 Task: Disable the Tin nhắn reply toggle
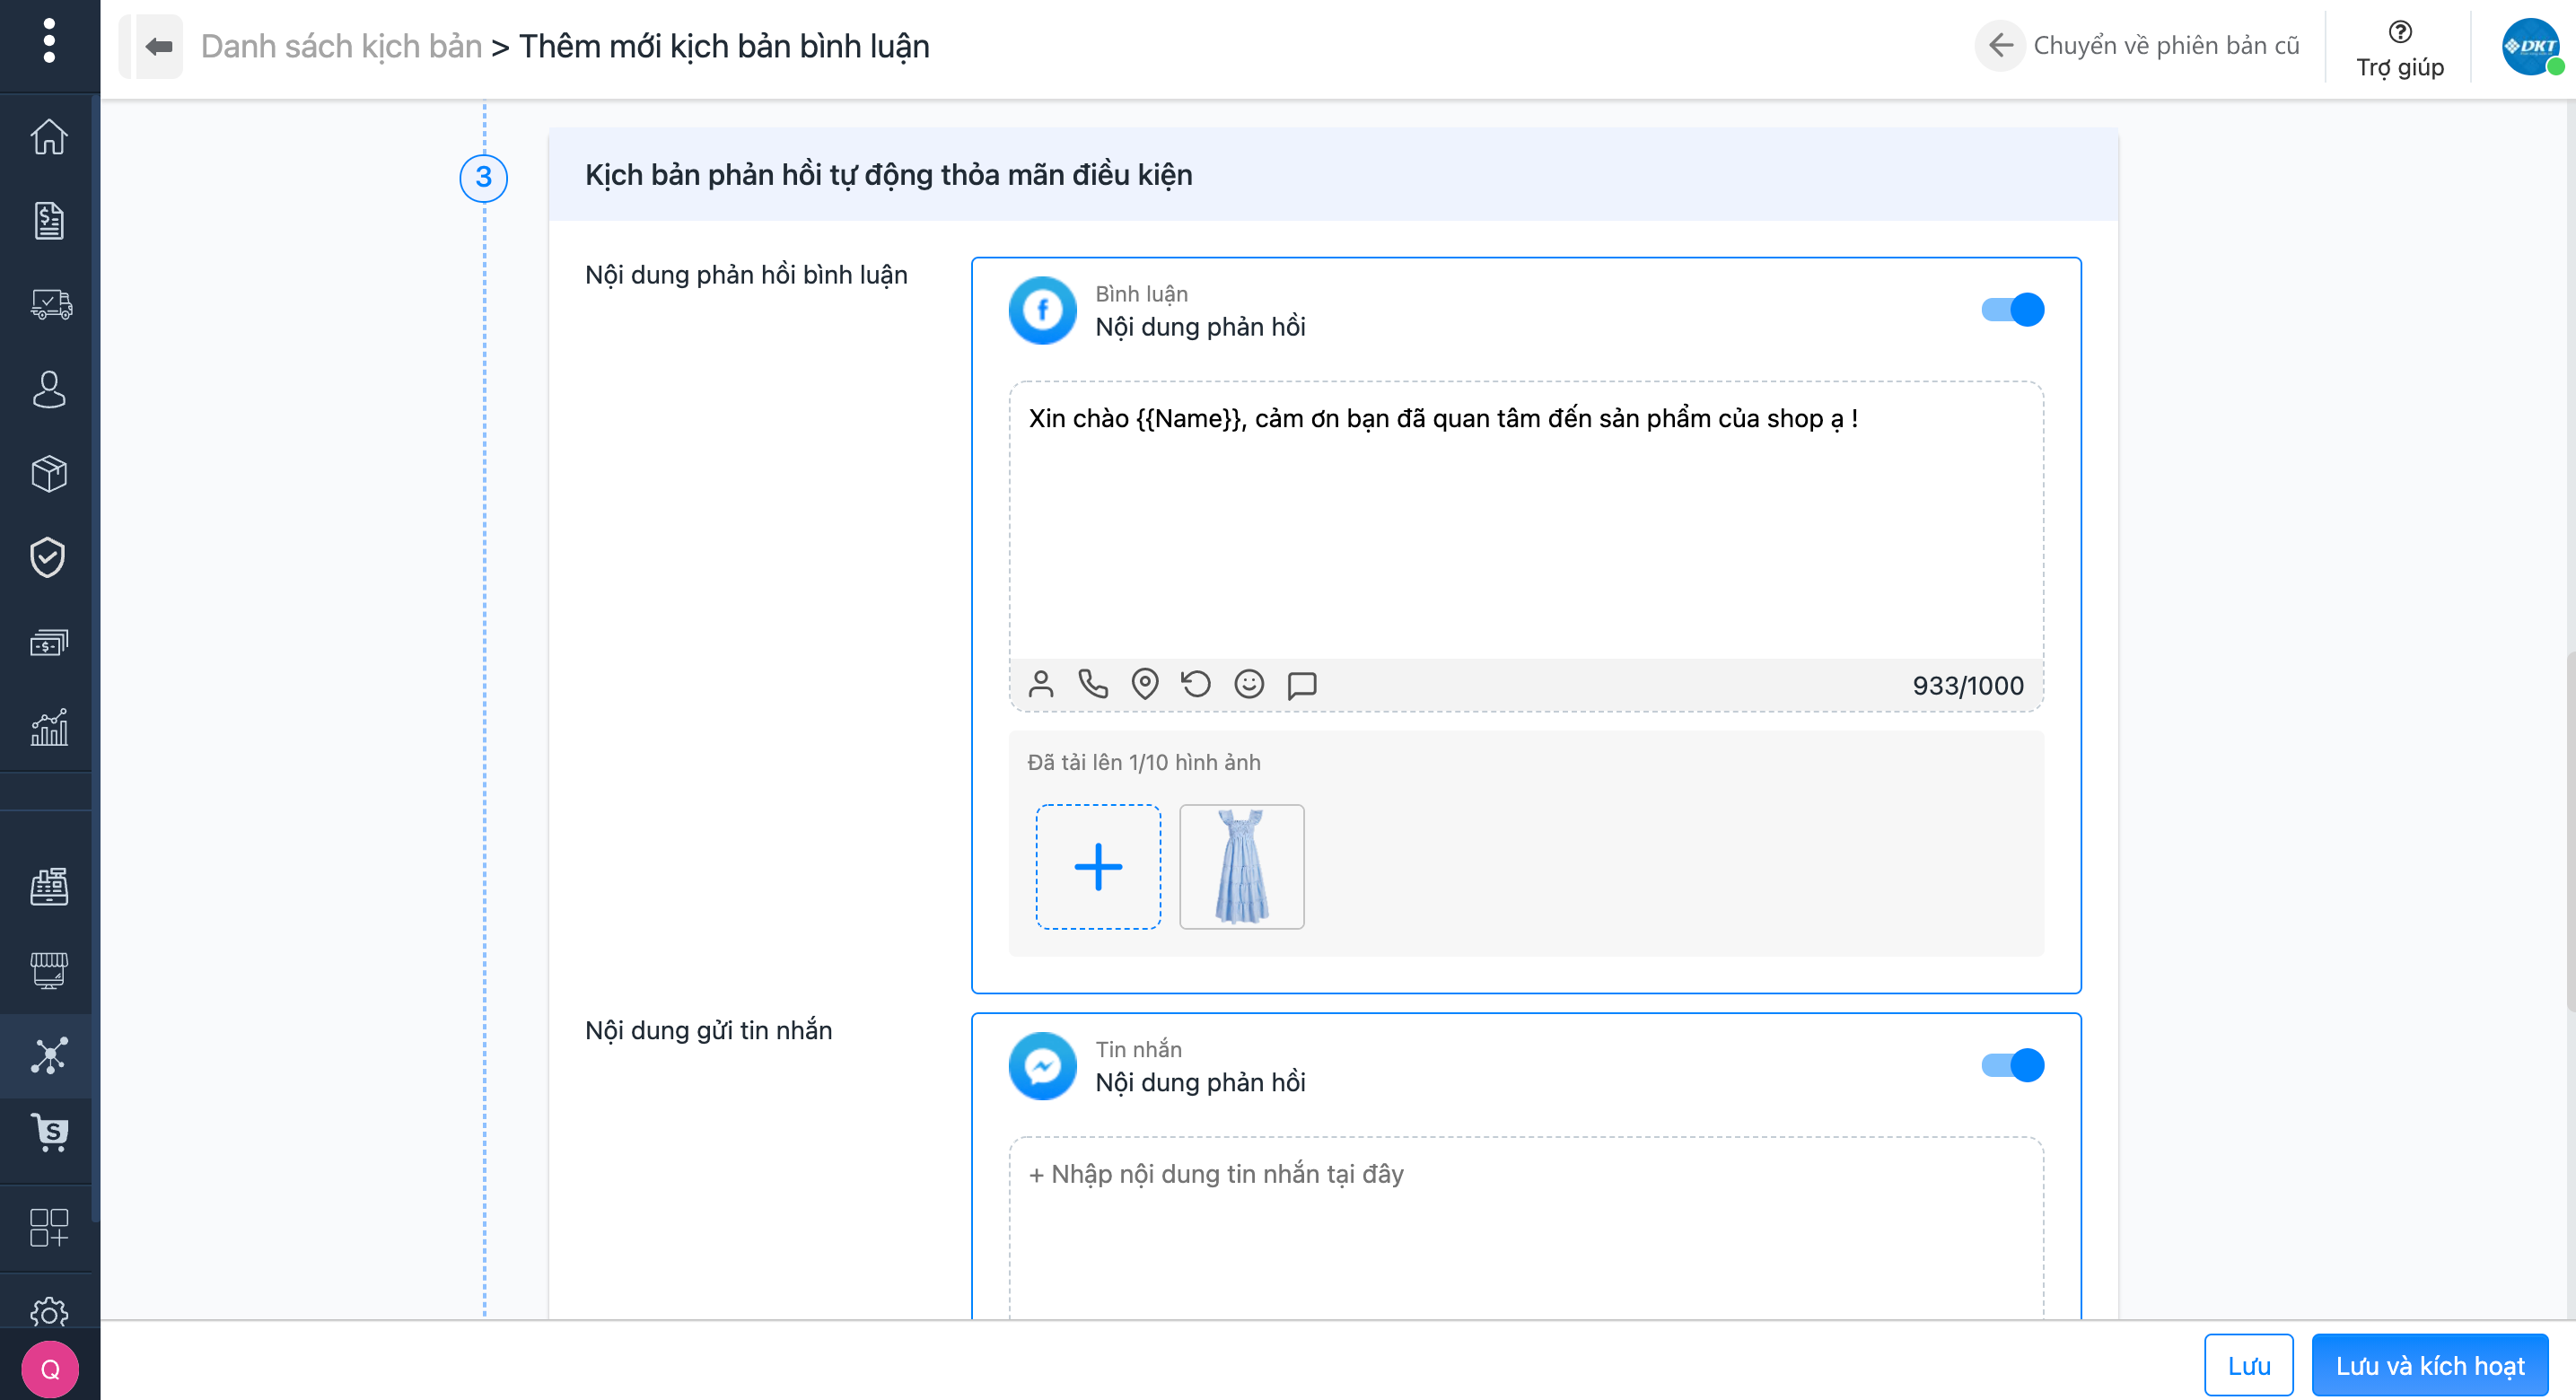[2012, 1065]
